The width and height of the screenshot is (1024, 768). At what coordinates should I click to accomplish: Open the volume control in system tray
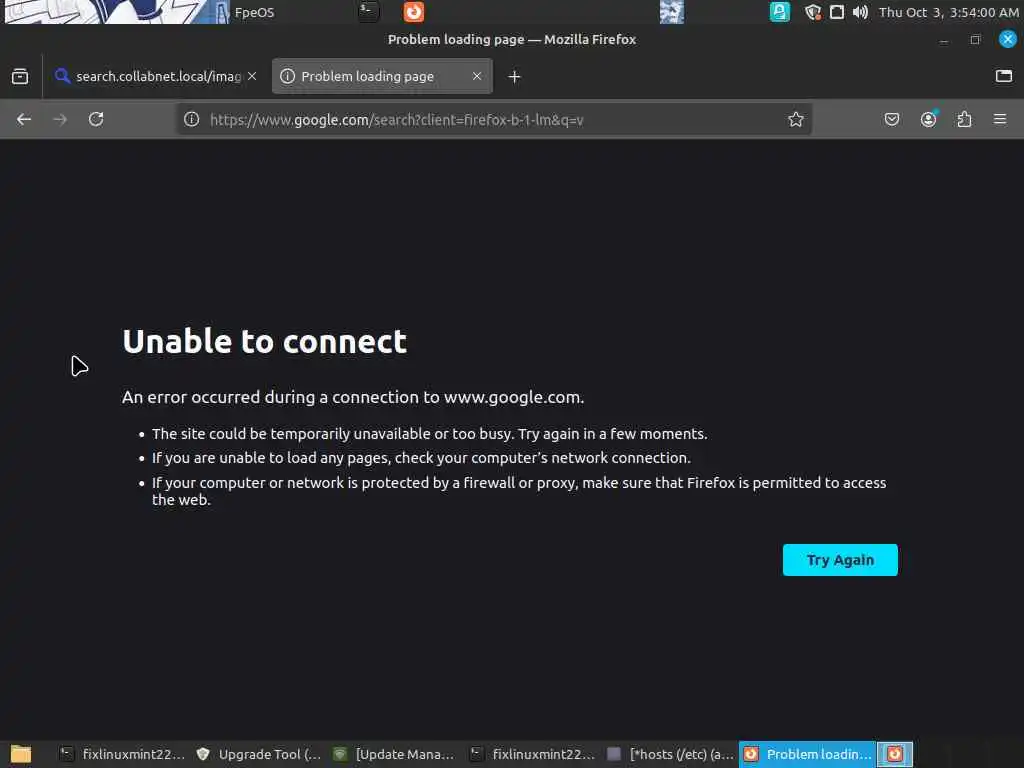(860, 12)
